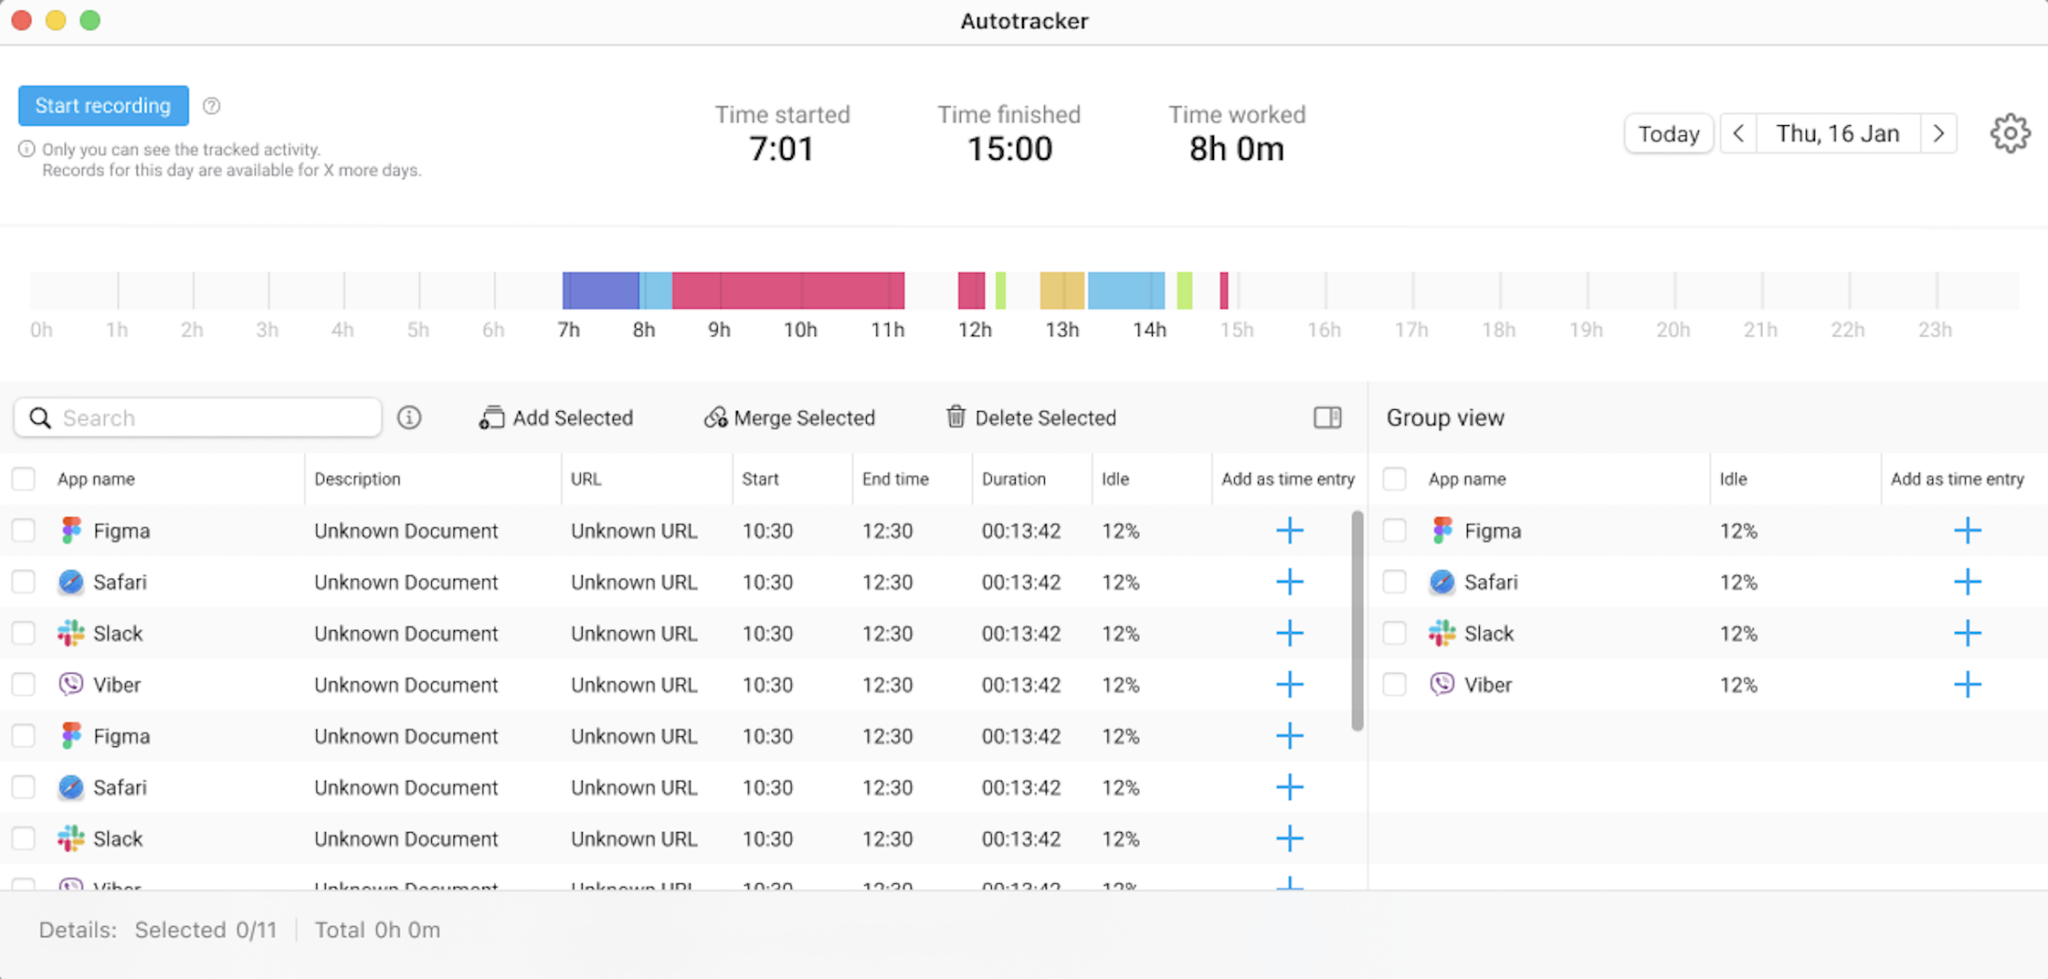Add first Safari row as time entry
The height and width of the screenshot is (979, 2048).
pyautogui.click(x=1290, y=582)
